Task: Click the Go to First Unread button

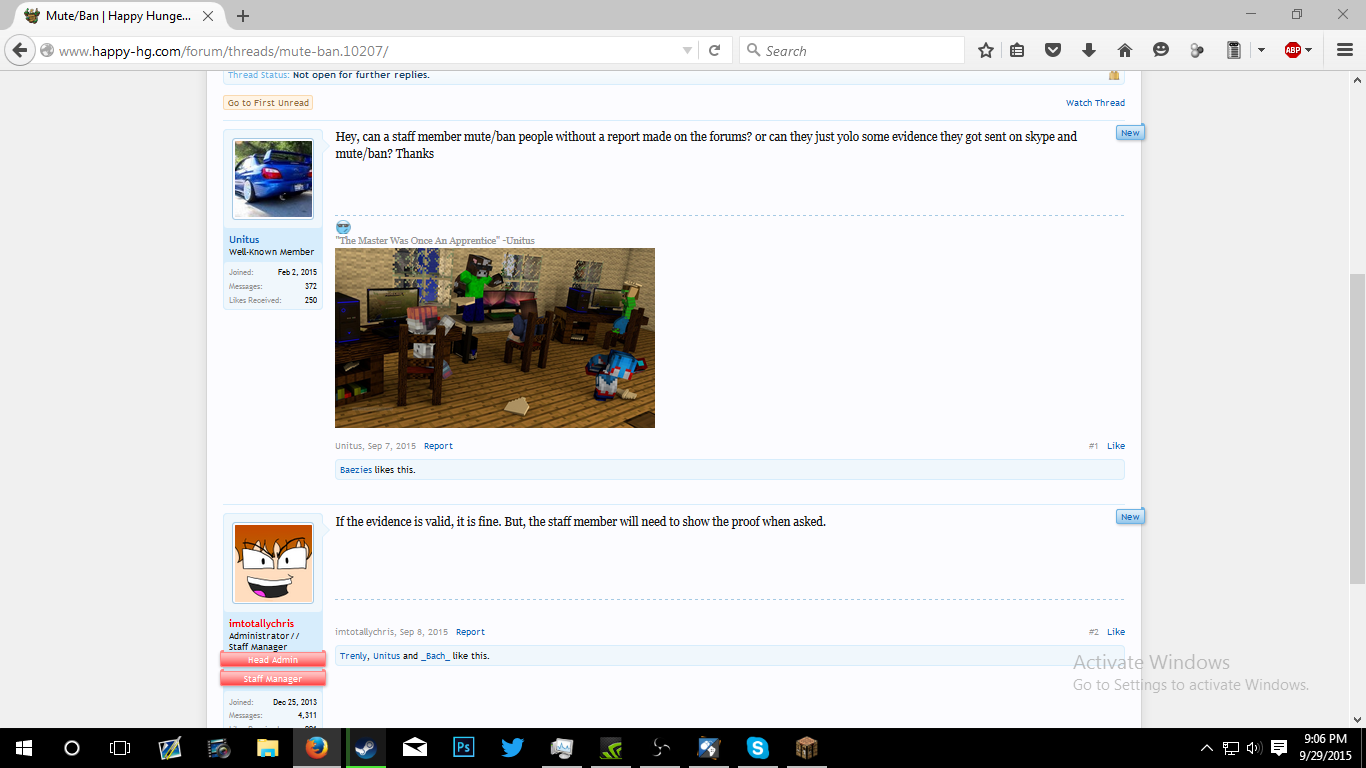Action: (x=268, y=103)
